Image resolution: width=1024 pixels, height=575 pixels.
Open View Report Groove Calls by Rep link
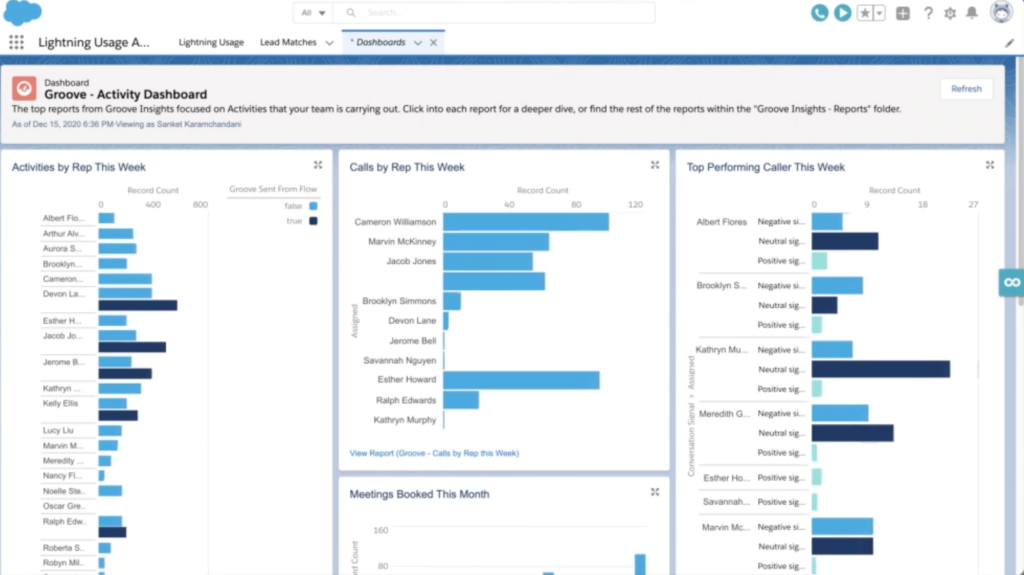coord(434,453)
